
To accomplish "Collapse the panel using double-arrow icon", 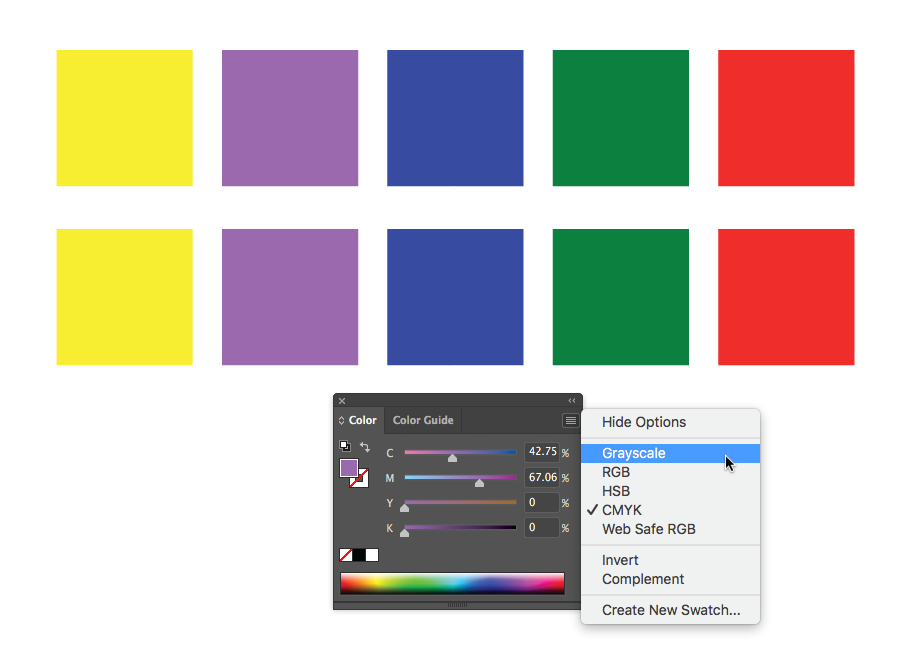I will click(572, 400).
